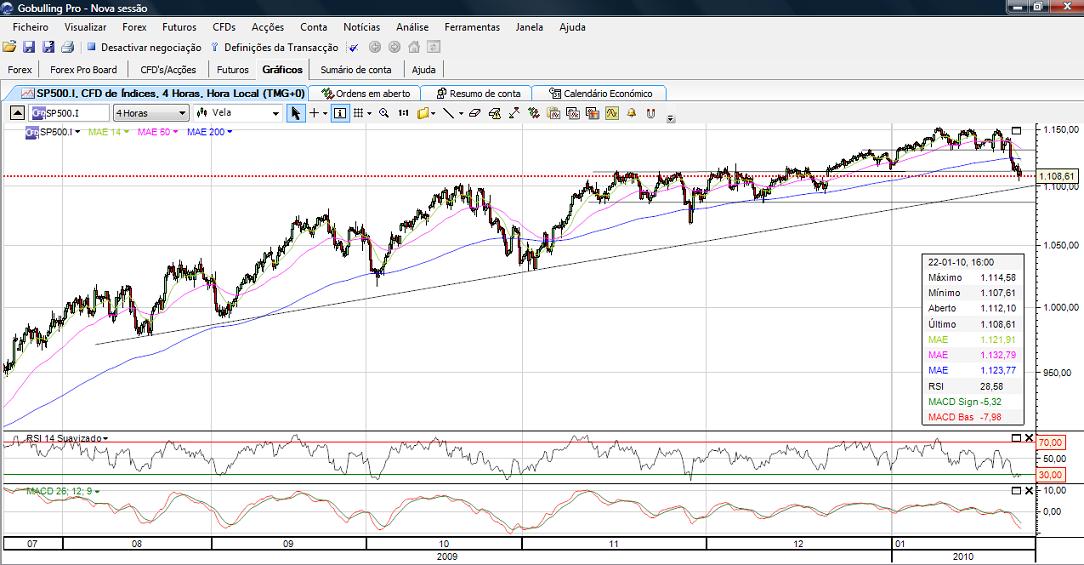The image size is (1084, 565).
Task: Switch to the Forex Pro Board tab
Action: pyautogui.click(x=84, y=69)
